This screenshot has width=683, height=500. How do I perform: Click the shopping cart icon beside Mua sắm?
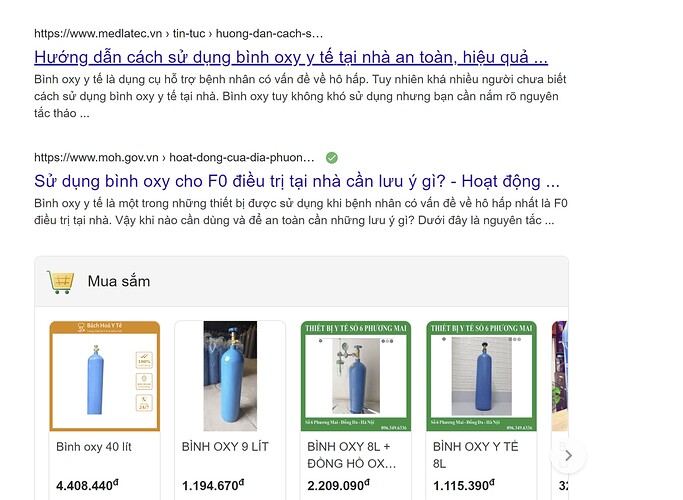coord(61,282)
